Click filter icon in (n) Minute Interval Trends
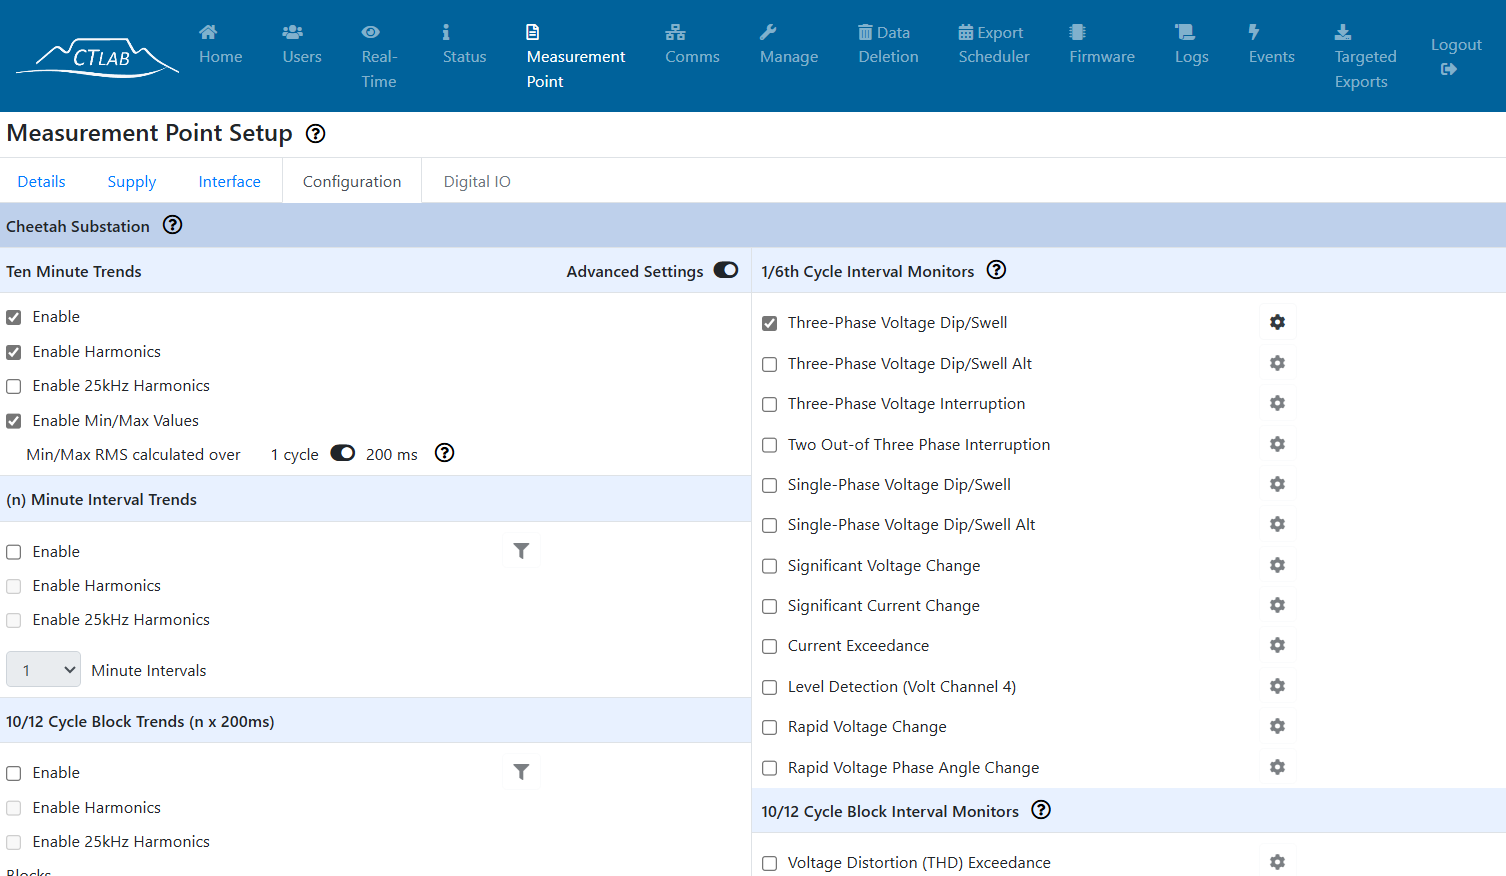 [521, 551]
